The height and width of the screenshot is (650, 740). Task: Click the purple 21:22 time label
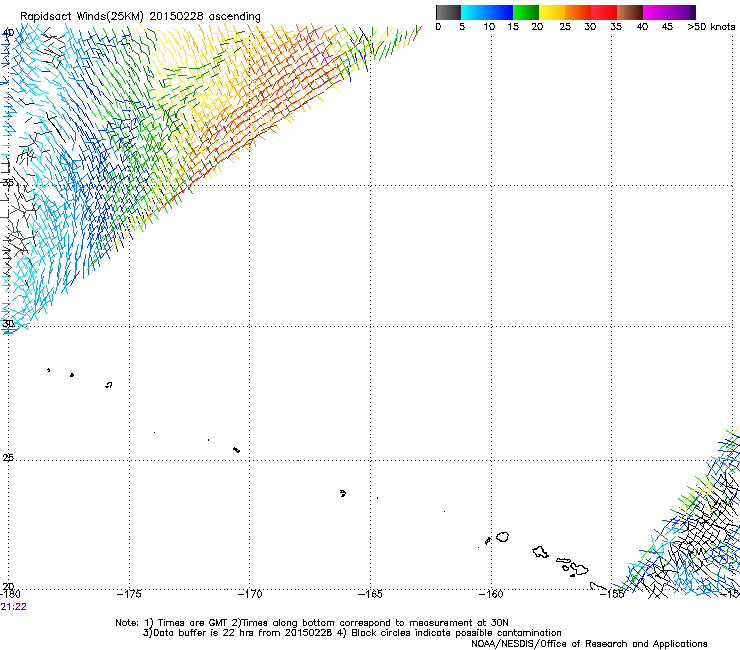[14, 607]
